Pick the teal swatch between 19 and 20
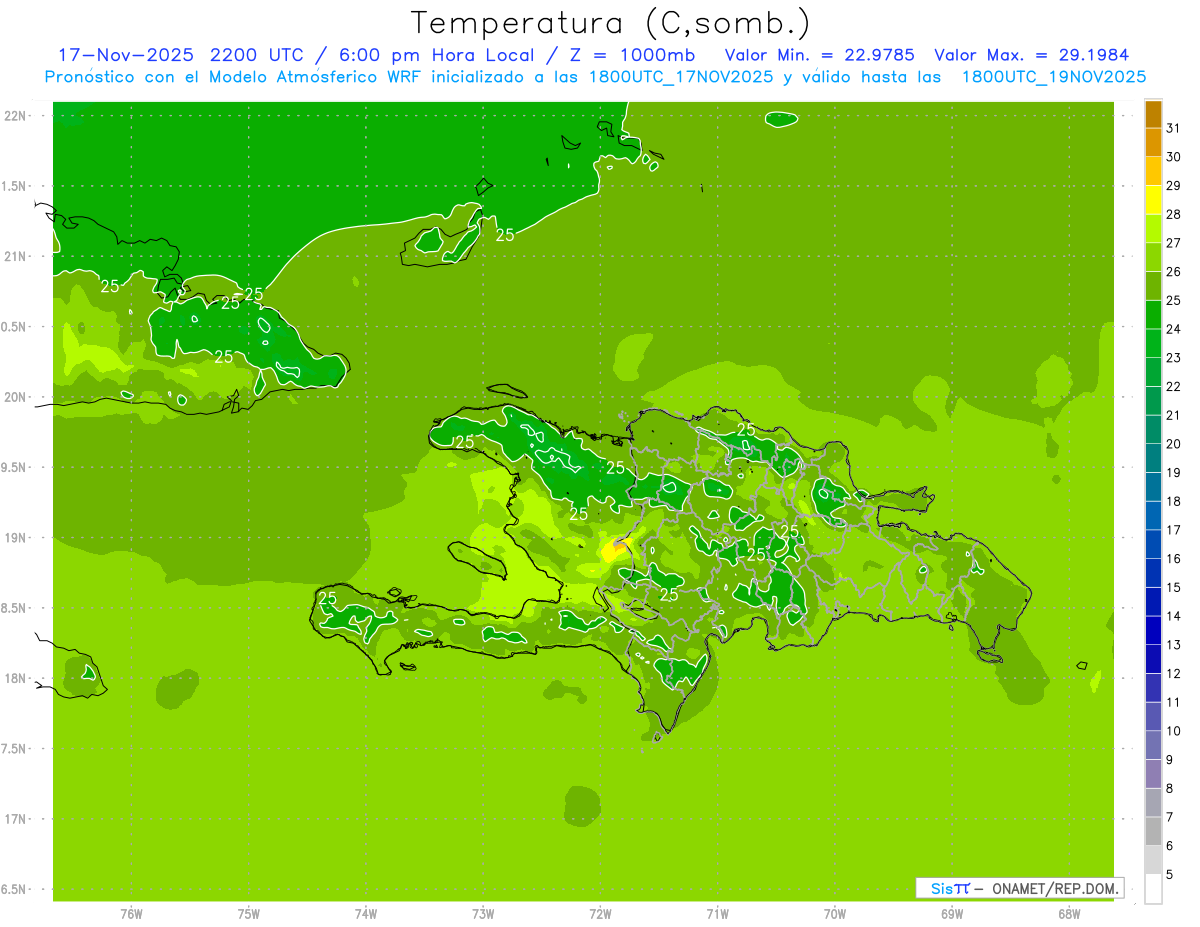This screenshot has width=1200, height=927. (1153, 458)
